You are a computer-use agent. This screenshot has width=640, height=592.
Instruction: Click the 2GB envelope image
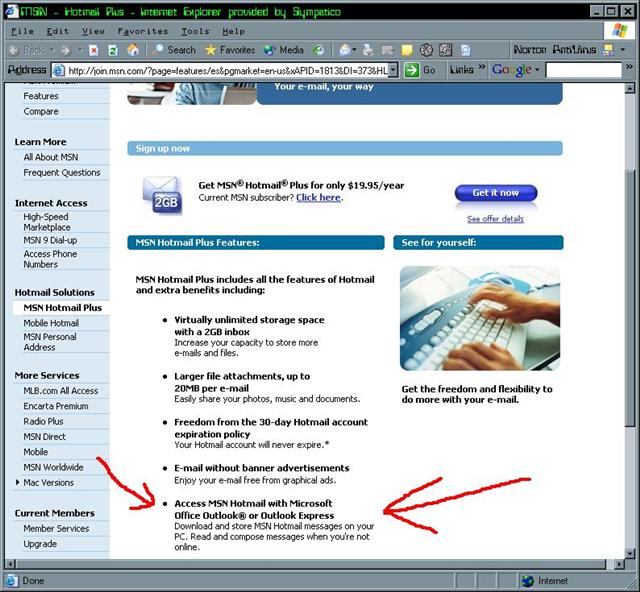[162, 196]
